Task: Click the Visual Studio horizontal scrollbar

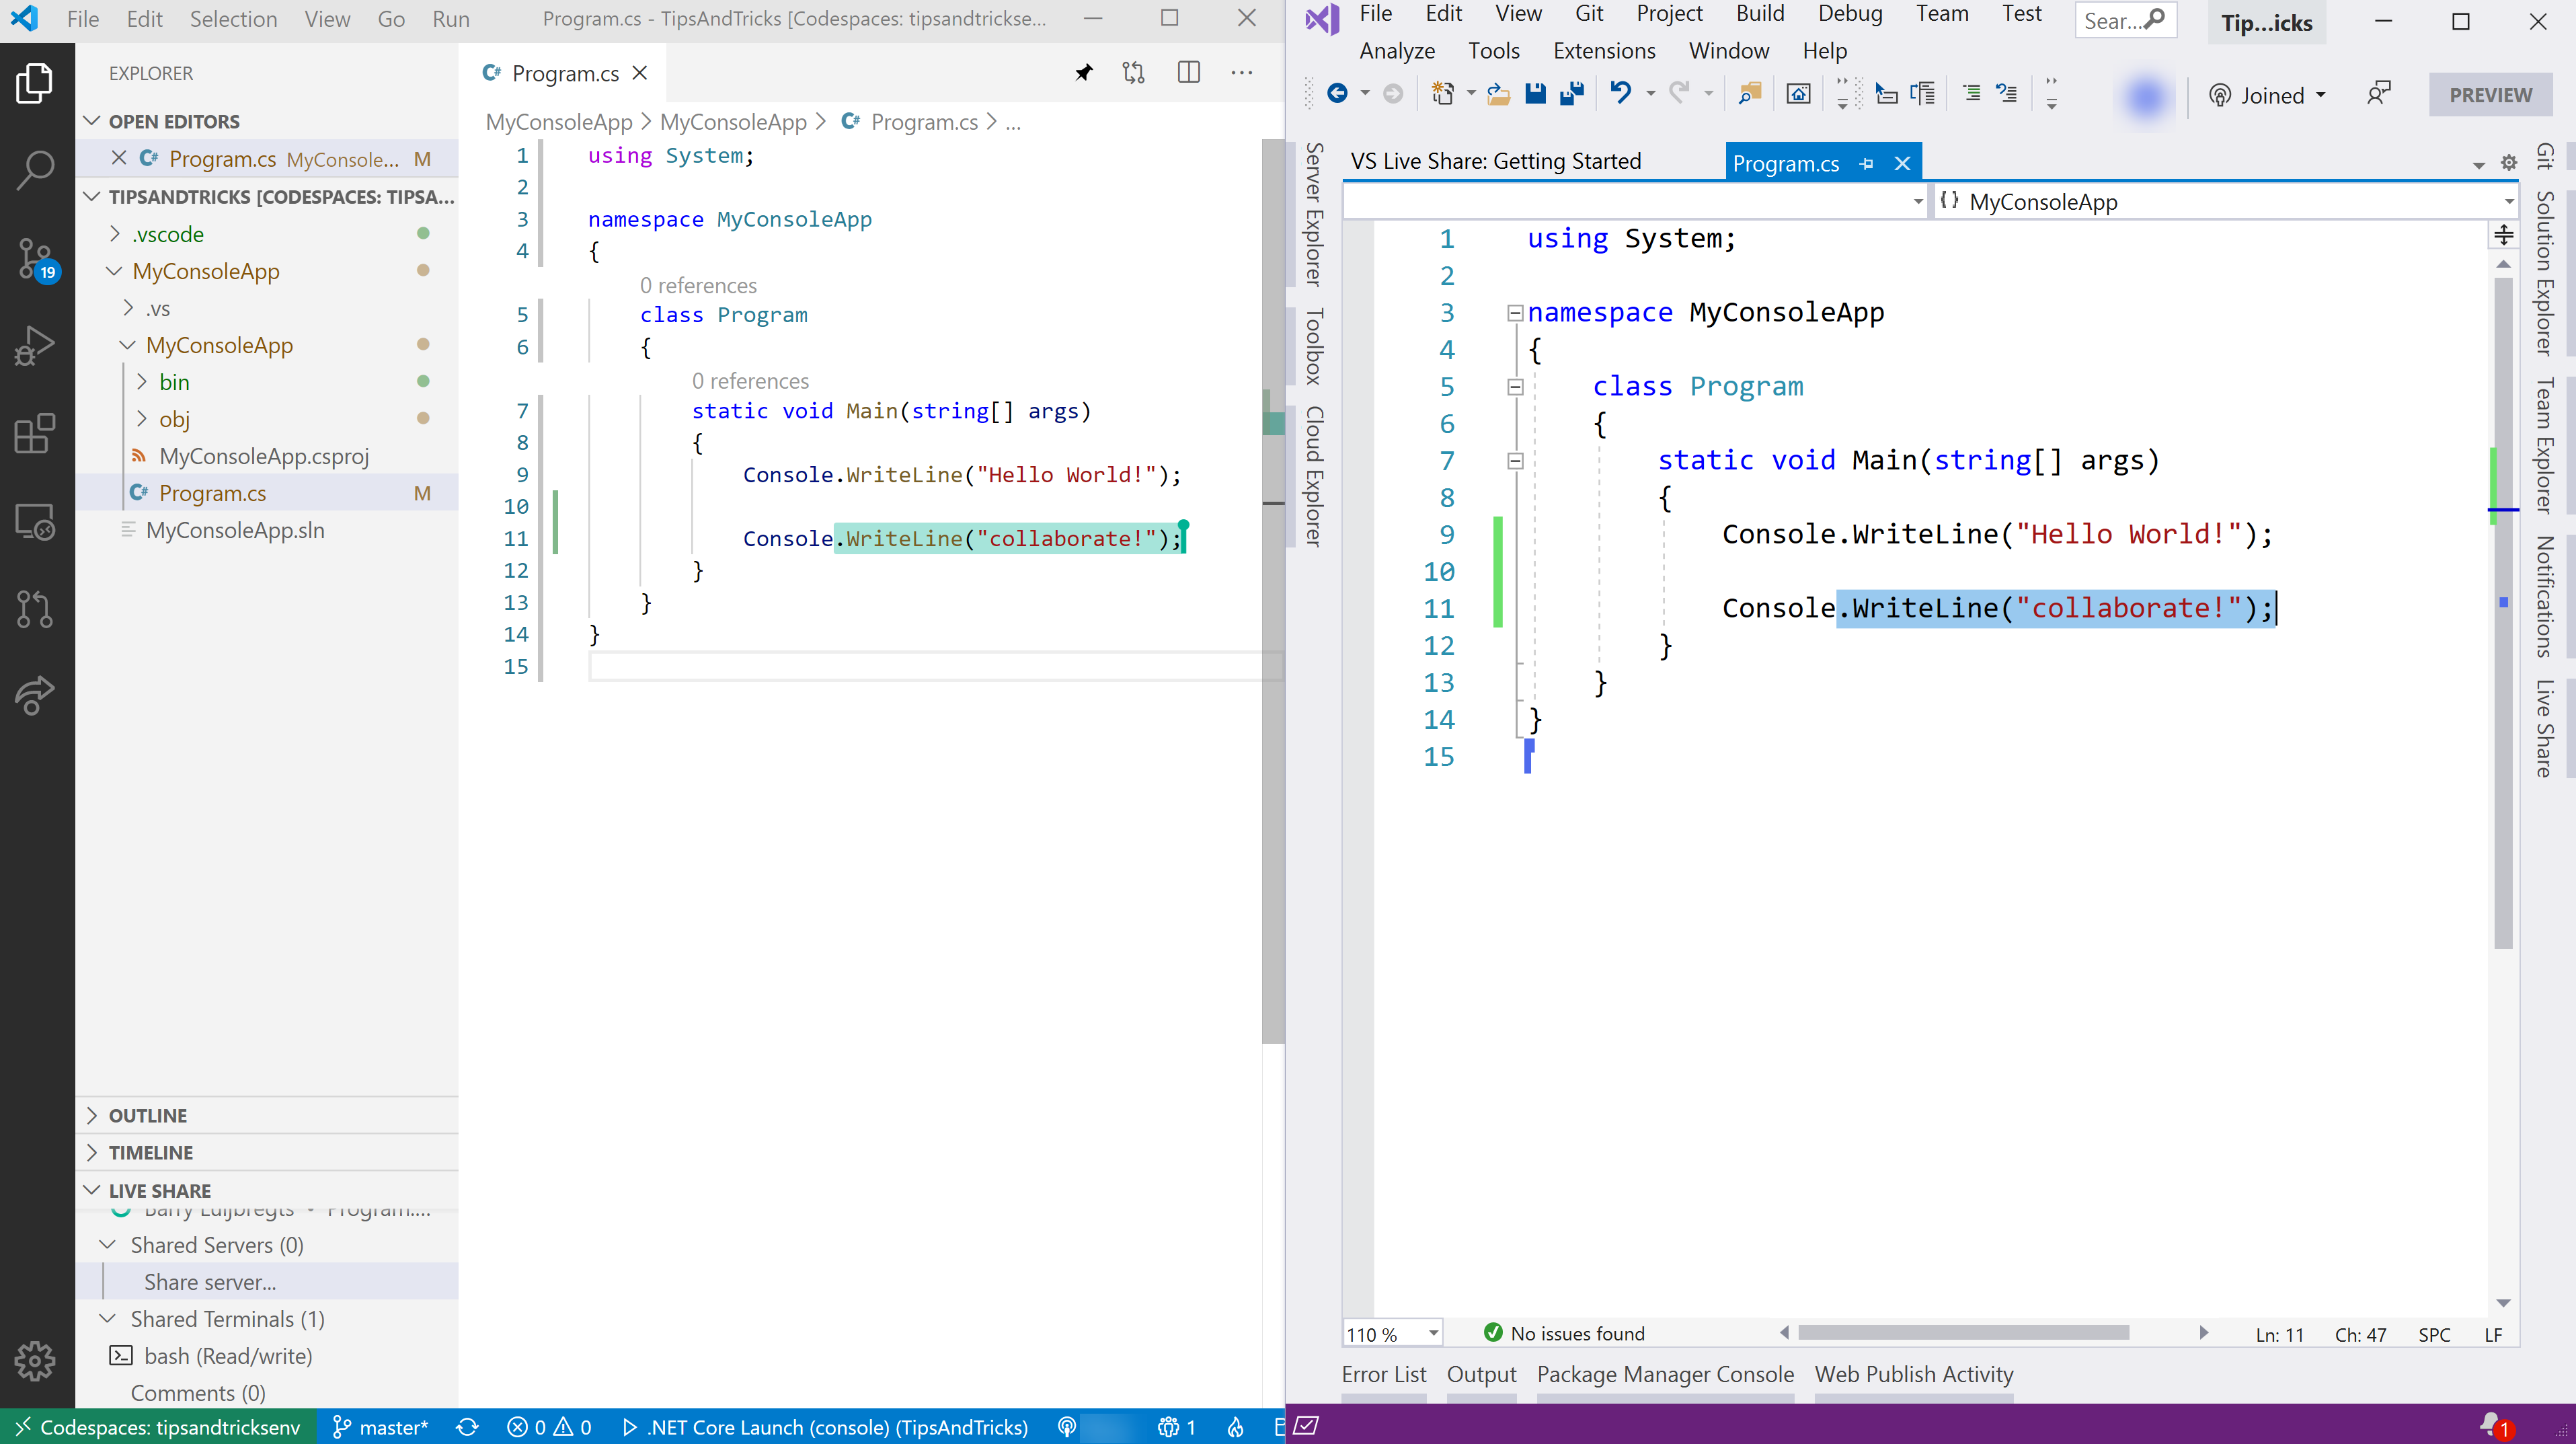Action: [1963, 1333]
